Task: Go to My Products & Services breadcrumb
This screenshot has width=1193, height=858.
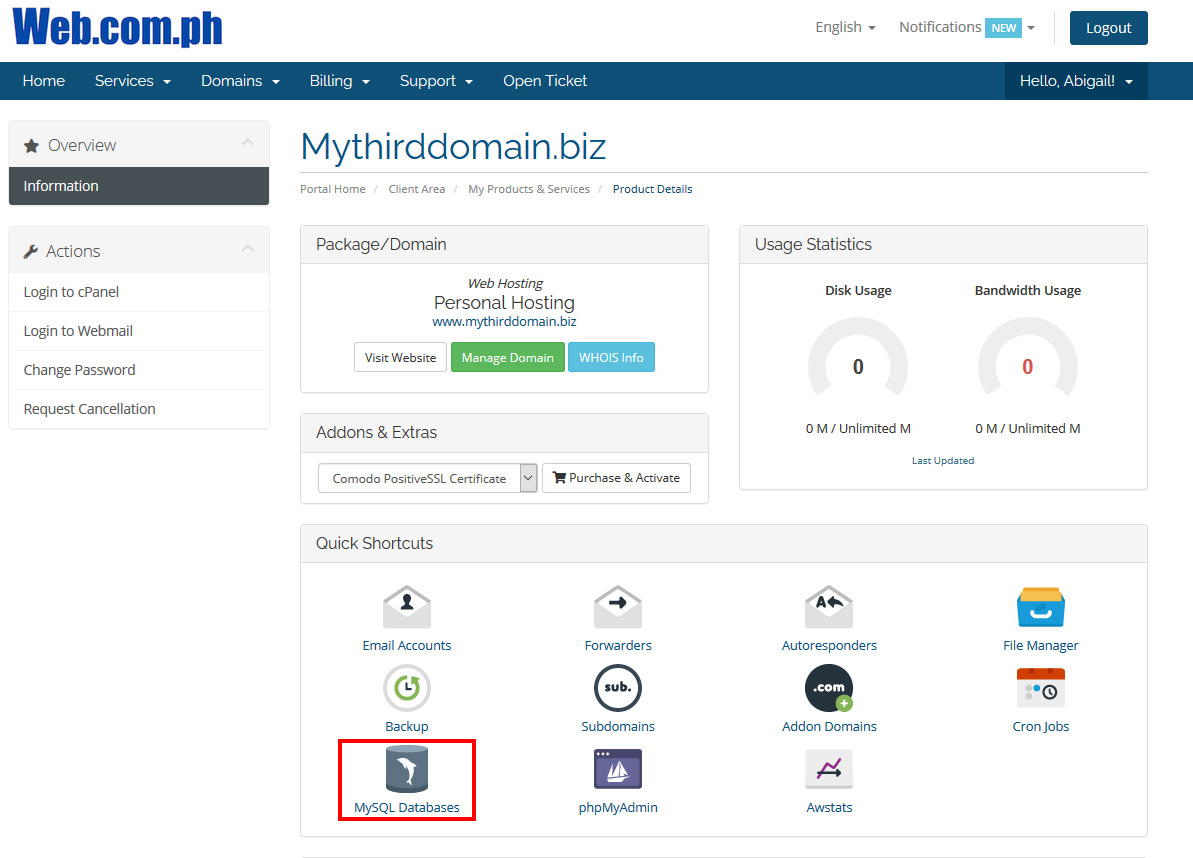Action: 529,189
